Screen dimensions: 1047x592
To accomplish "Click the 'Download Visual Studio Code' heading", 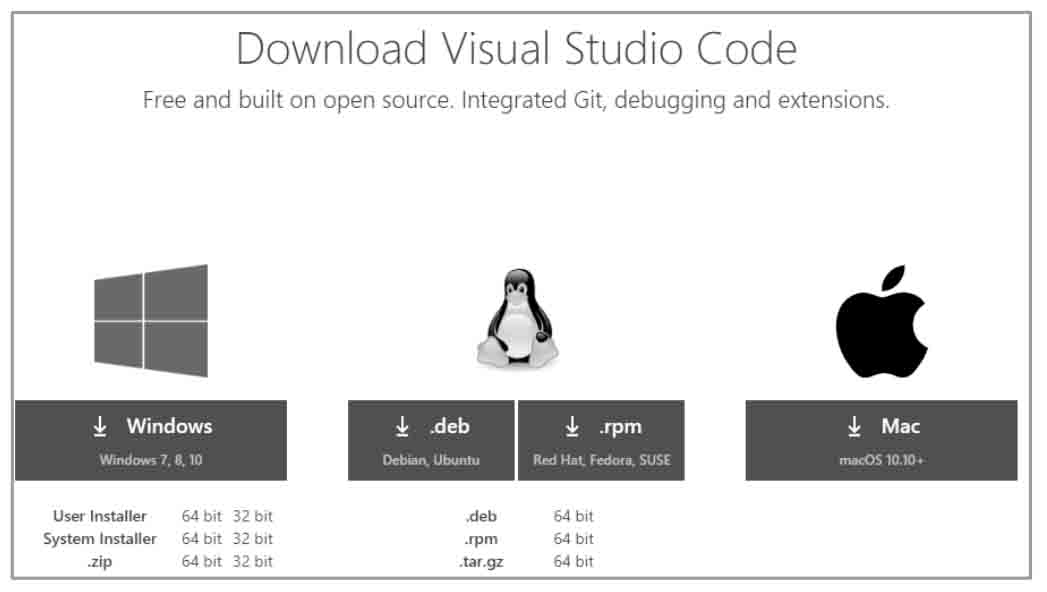I will point(517,49).
